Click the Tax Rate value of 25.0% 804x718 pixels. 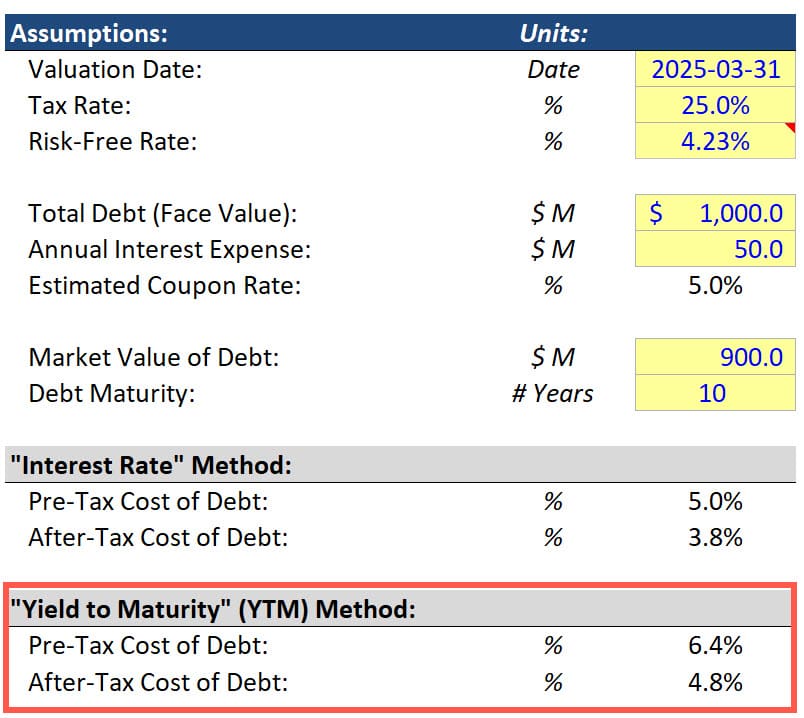(714, 105)
